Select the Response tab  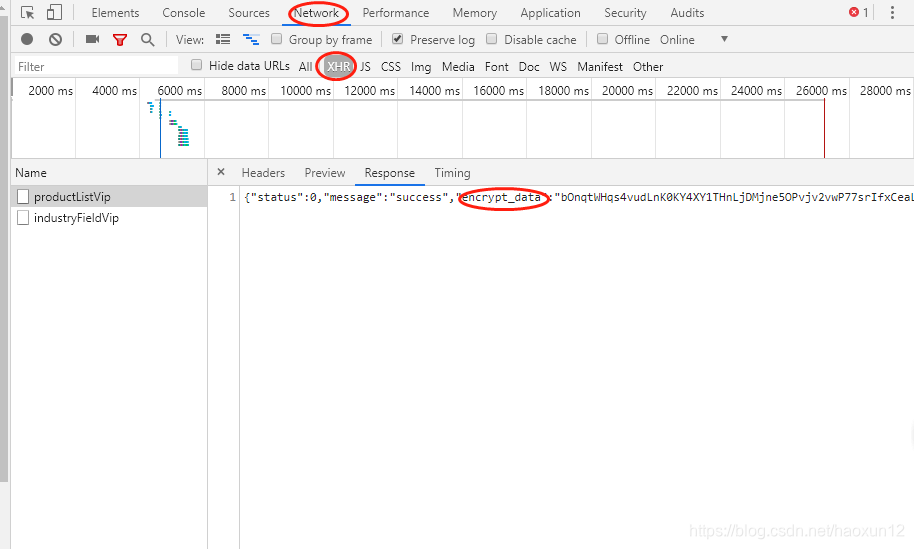click(389, 173)
